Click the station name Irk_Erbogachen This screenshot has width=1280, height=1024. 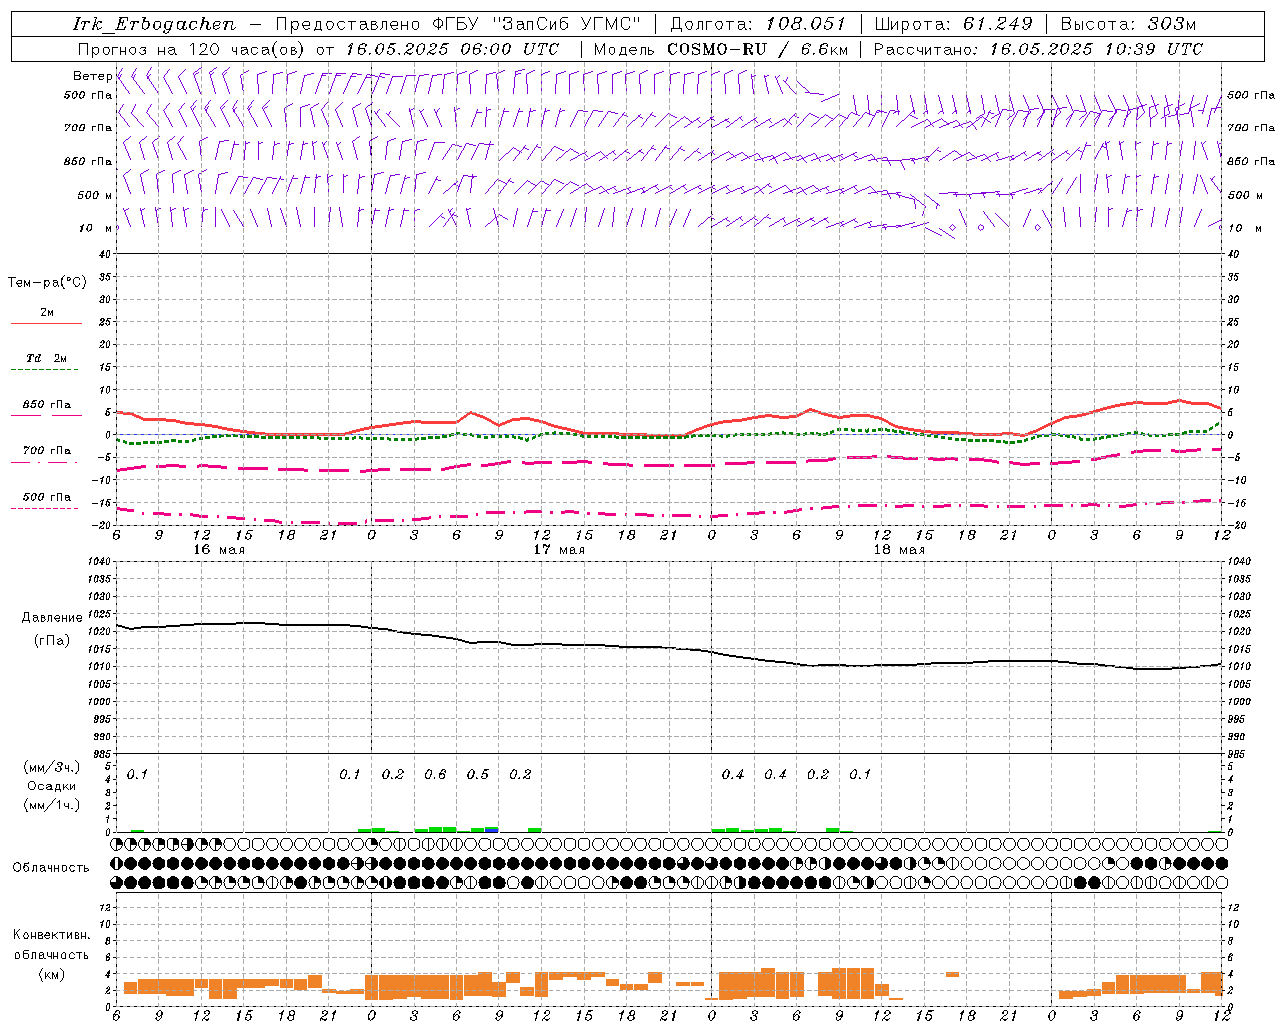[155, 24]
